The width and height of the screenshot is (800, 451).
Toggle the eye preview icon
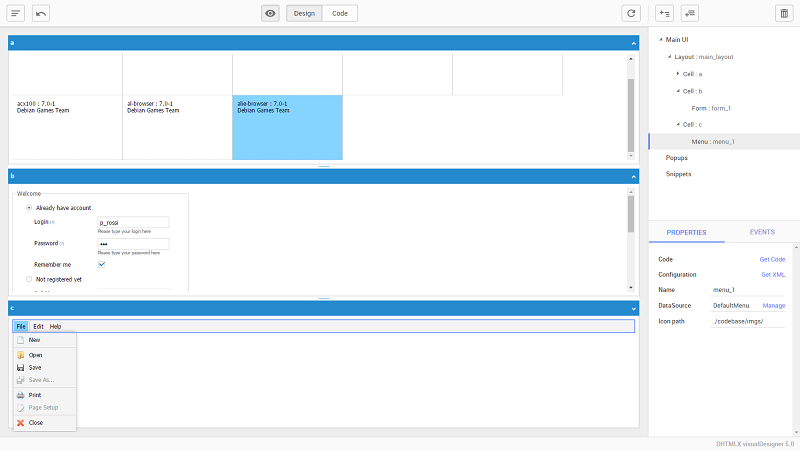(270, 13)
